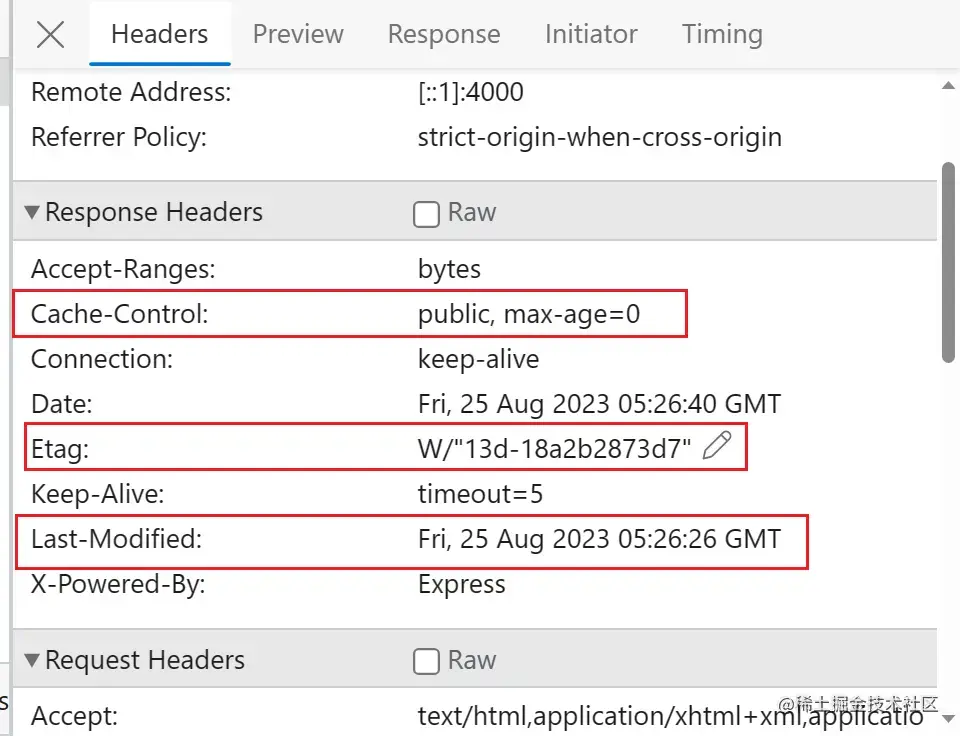Click the Keep-Alive value 'timeout=5'
This screenshot has height=736, width=960.
pyautogui.click(x=481, y=494)
